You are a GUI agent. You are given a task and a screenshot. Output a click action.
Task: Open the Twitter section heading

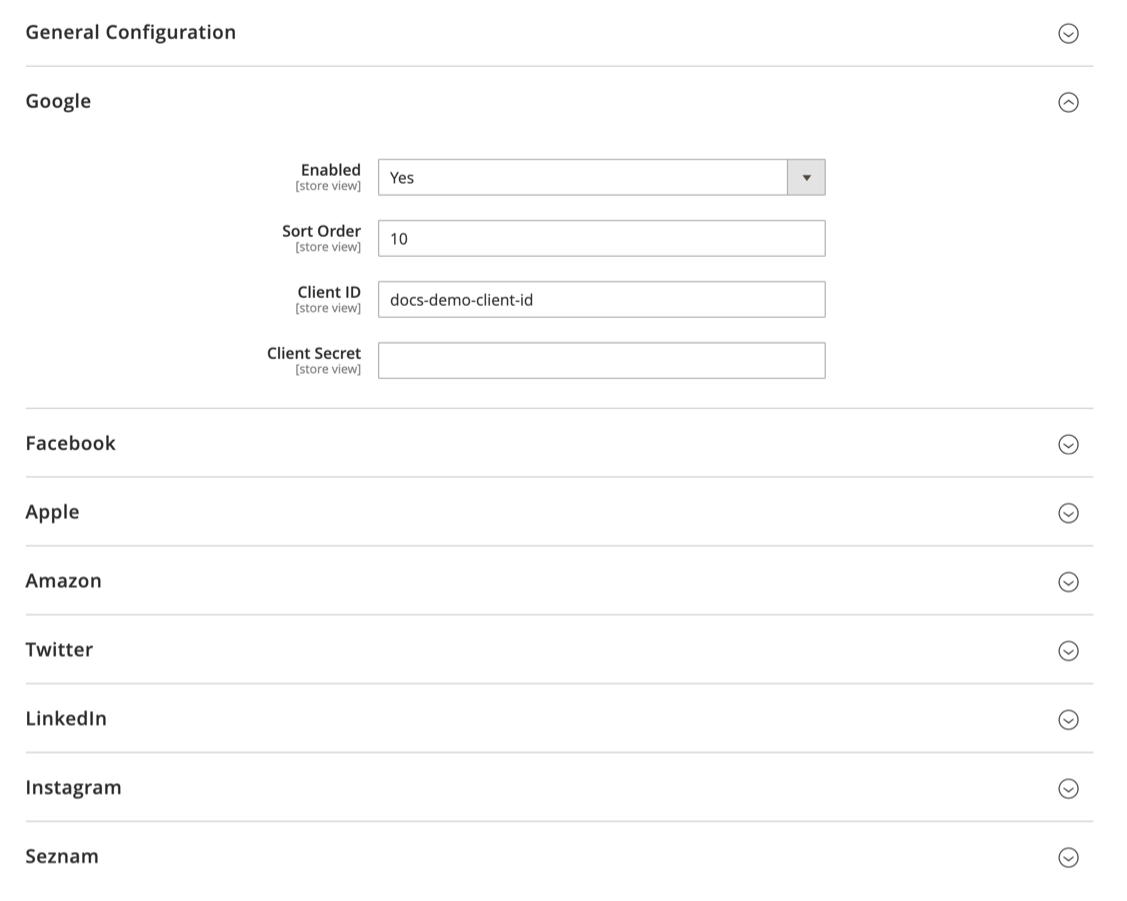click(59, 650)
